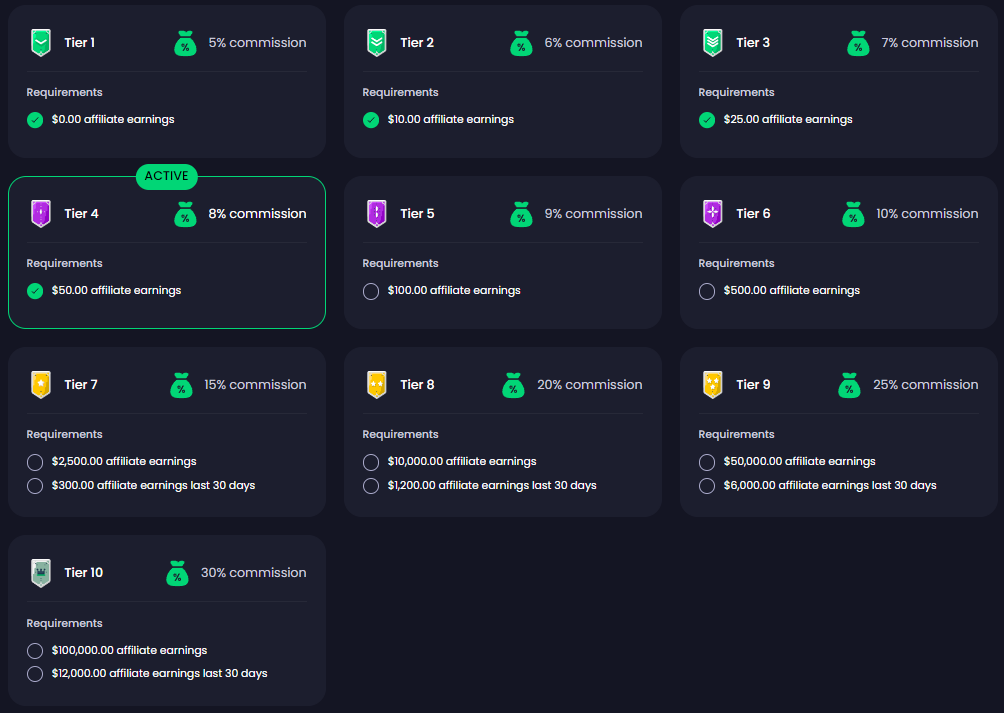Click the Tier 1 green badge icon
This screenshot has height=713, width=1004.
[x=40, y=43]
